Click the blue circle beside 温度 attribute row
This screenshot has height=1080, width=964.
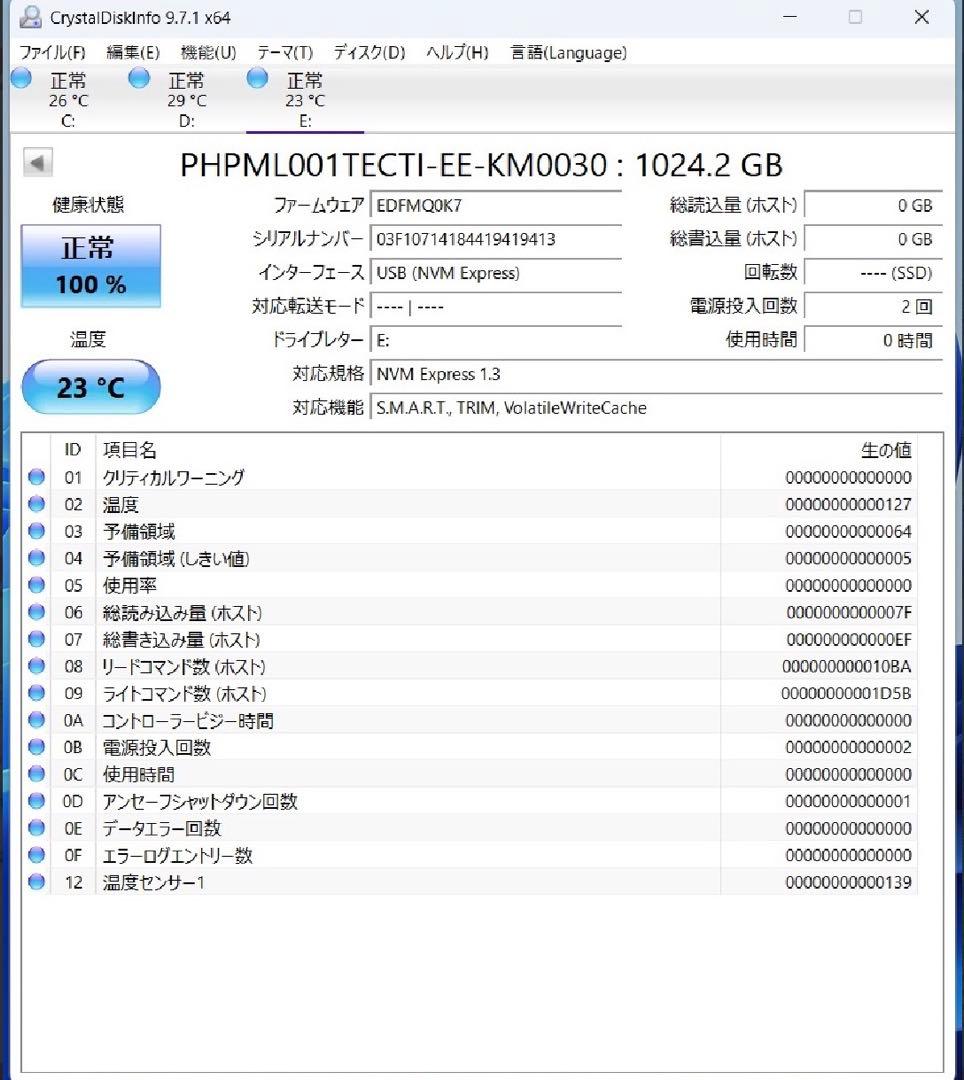[x=36, y=504]
